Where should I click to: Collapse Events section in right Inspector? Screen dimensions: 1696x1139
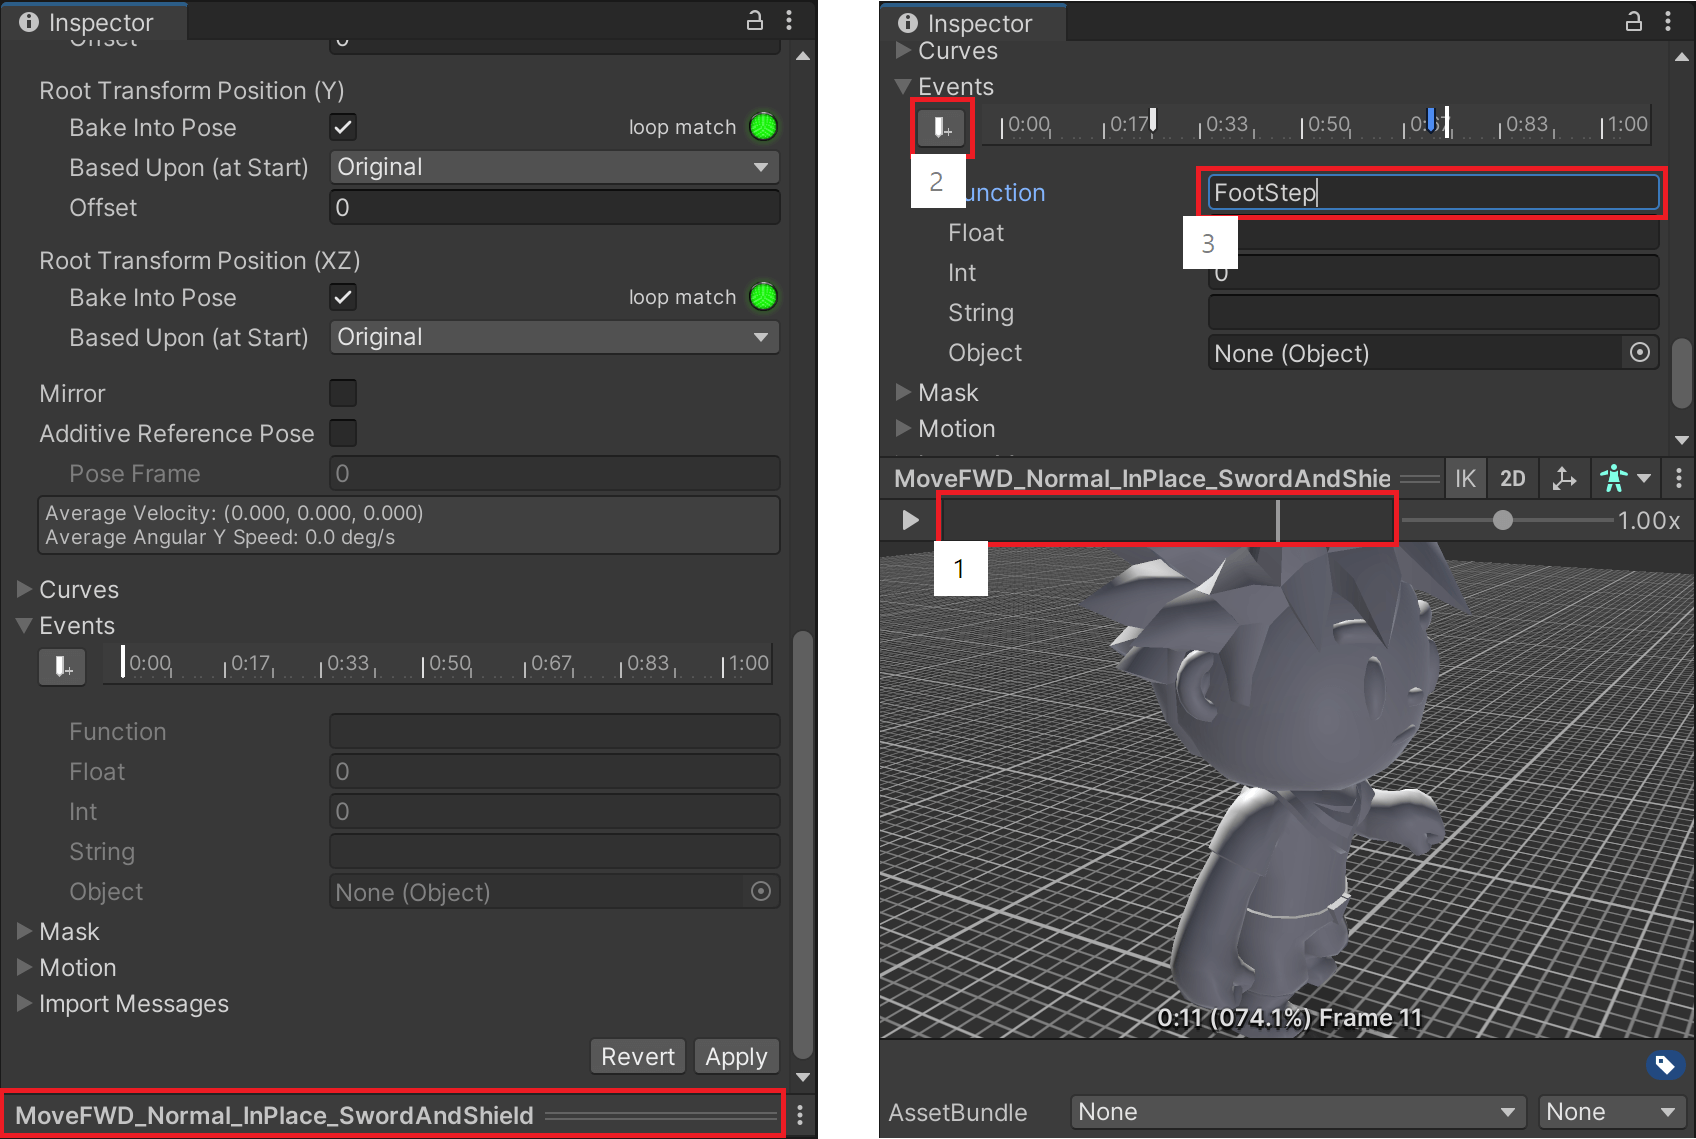[904, 86]
